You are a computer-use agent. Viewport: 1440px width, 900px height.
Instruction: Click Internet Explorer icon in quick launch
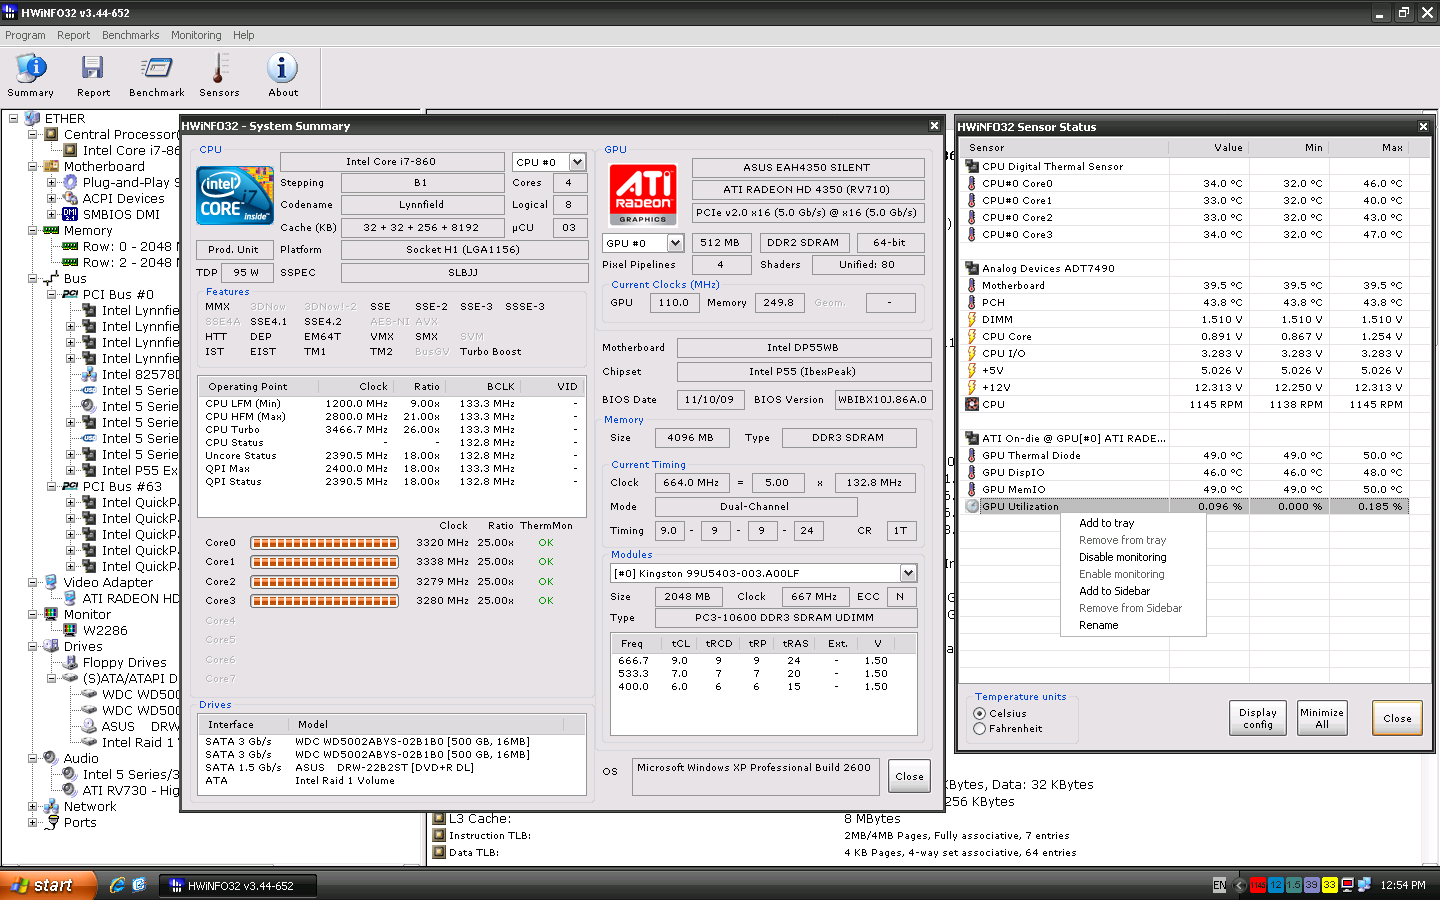[117, 885]
